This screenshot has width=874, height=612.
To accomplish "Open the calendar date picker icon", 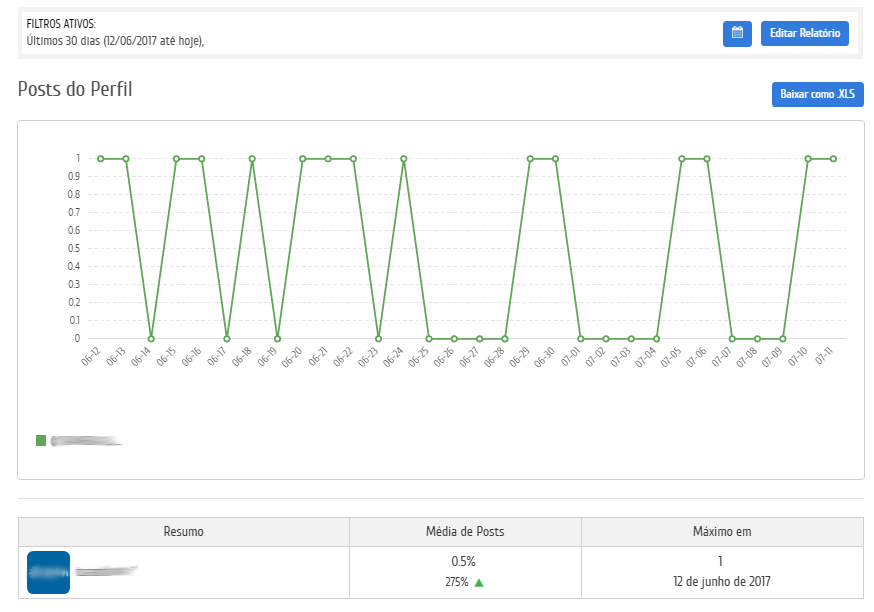I will click(x=737, y=33).
